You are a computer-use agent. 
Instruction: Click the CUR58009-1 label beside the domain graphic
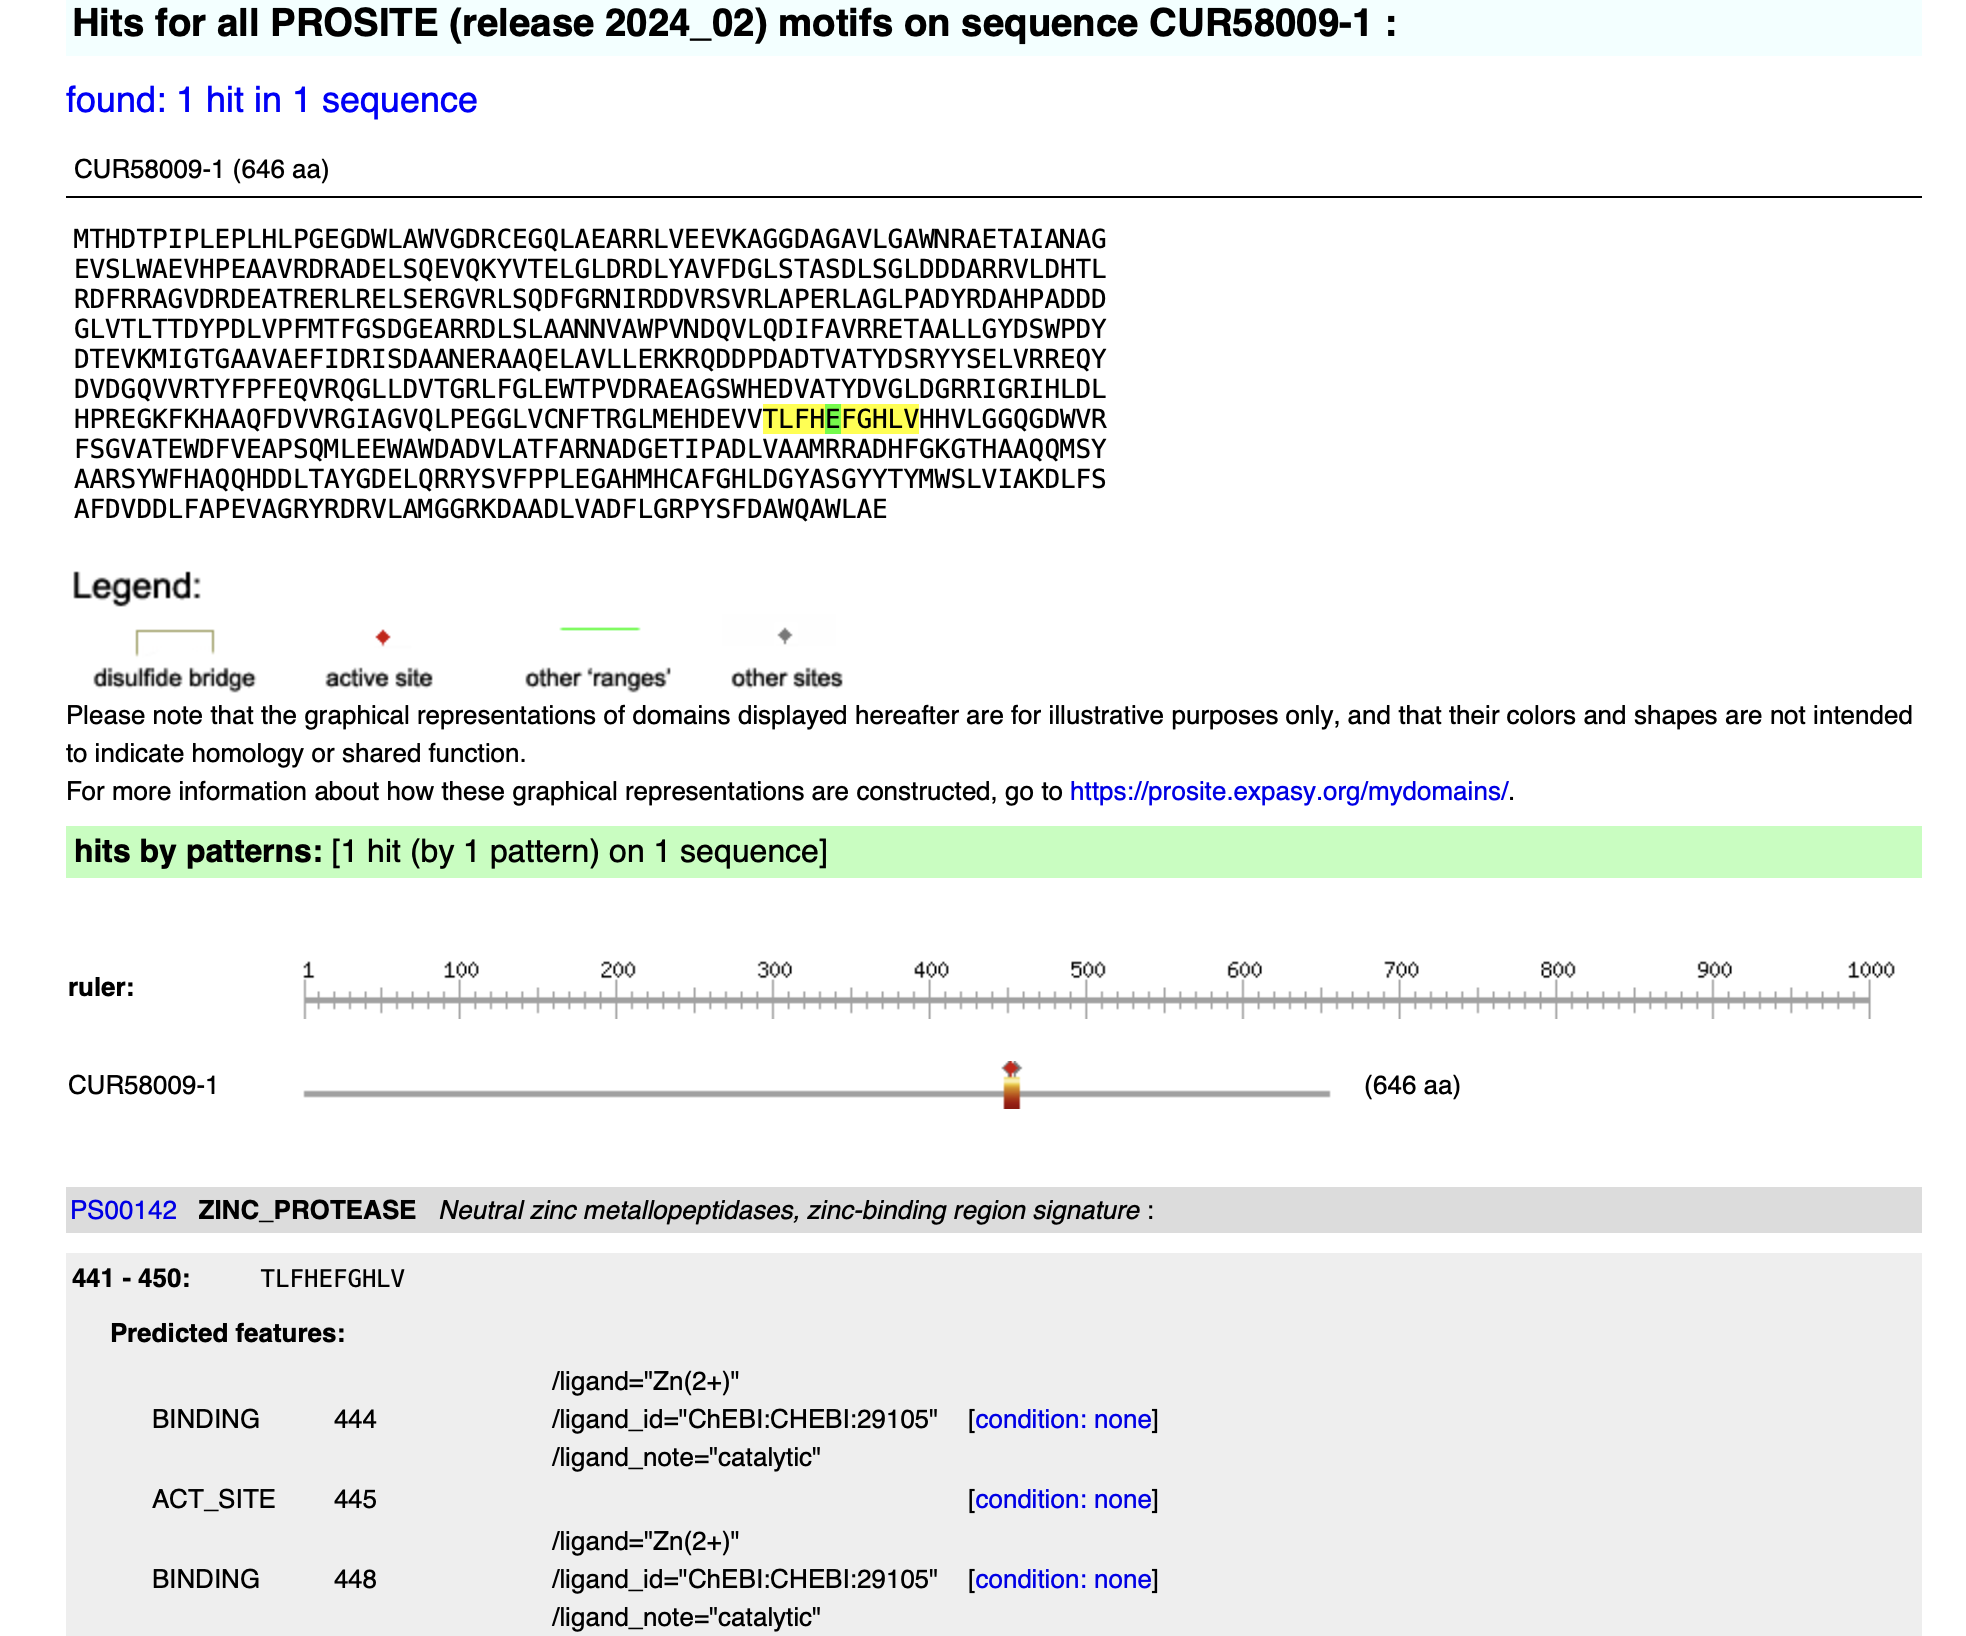click(x=143, y=1085)
